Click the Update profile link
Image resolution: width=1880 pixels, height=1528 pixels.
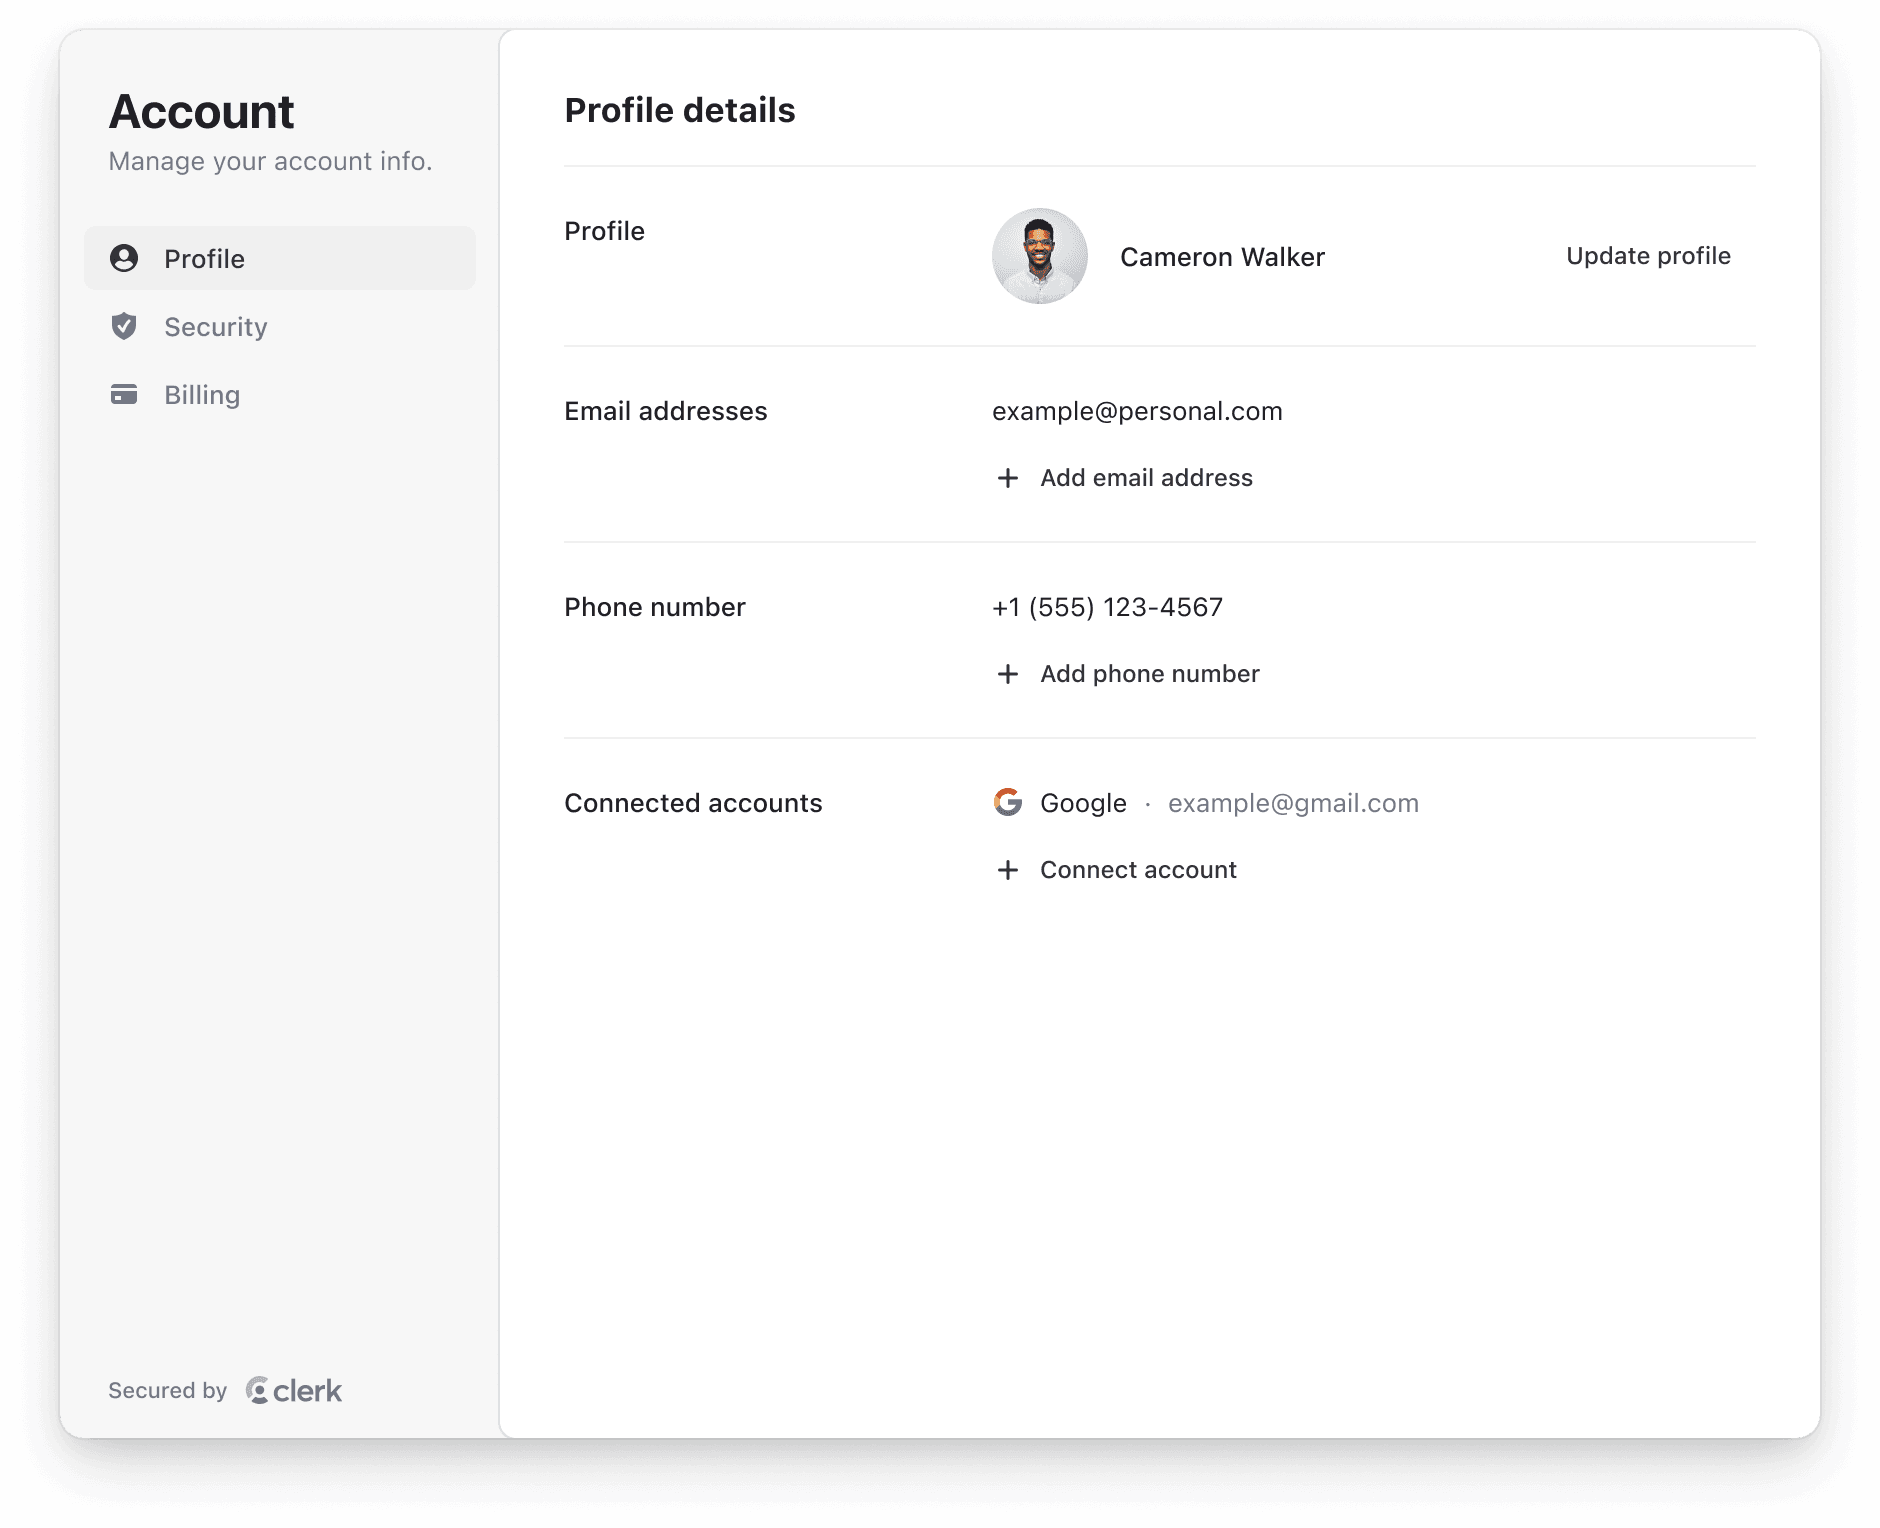point(1647,256)
